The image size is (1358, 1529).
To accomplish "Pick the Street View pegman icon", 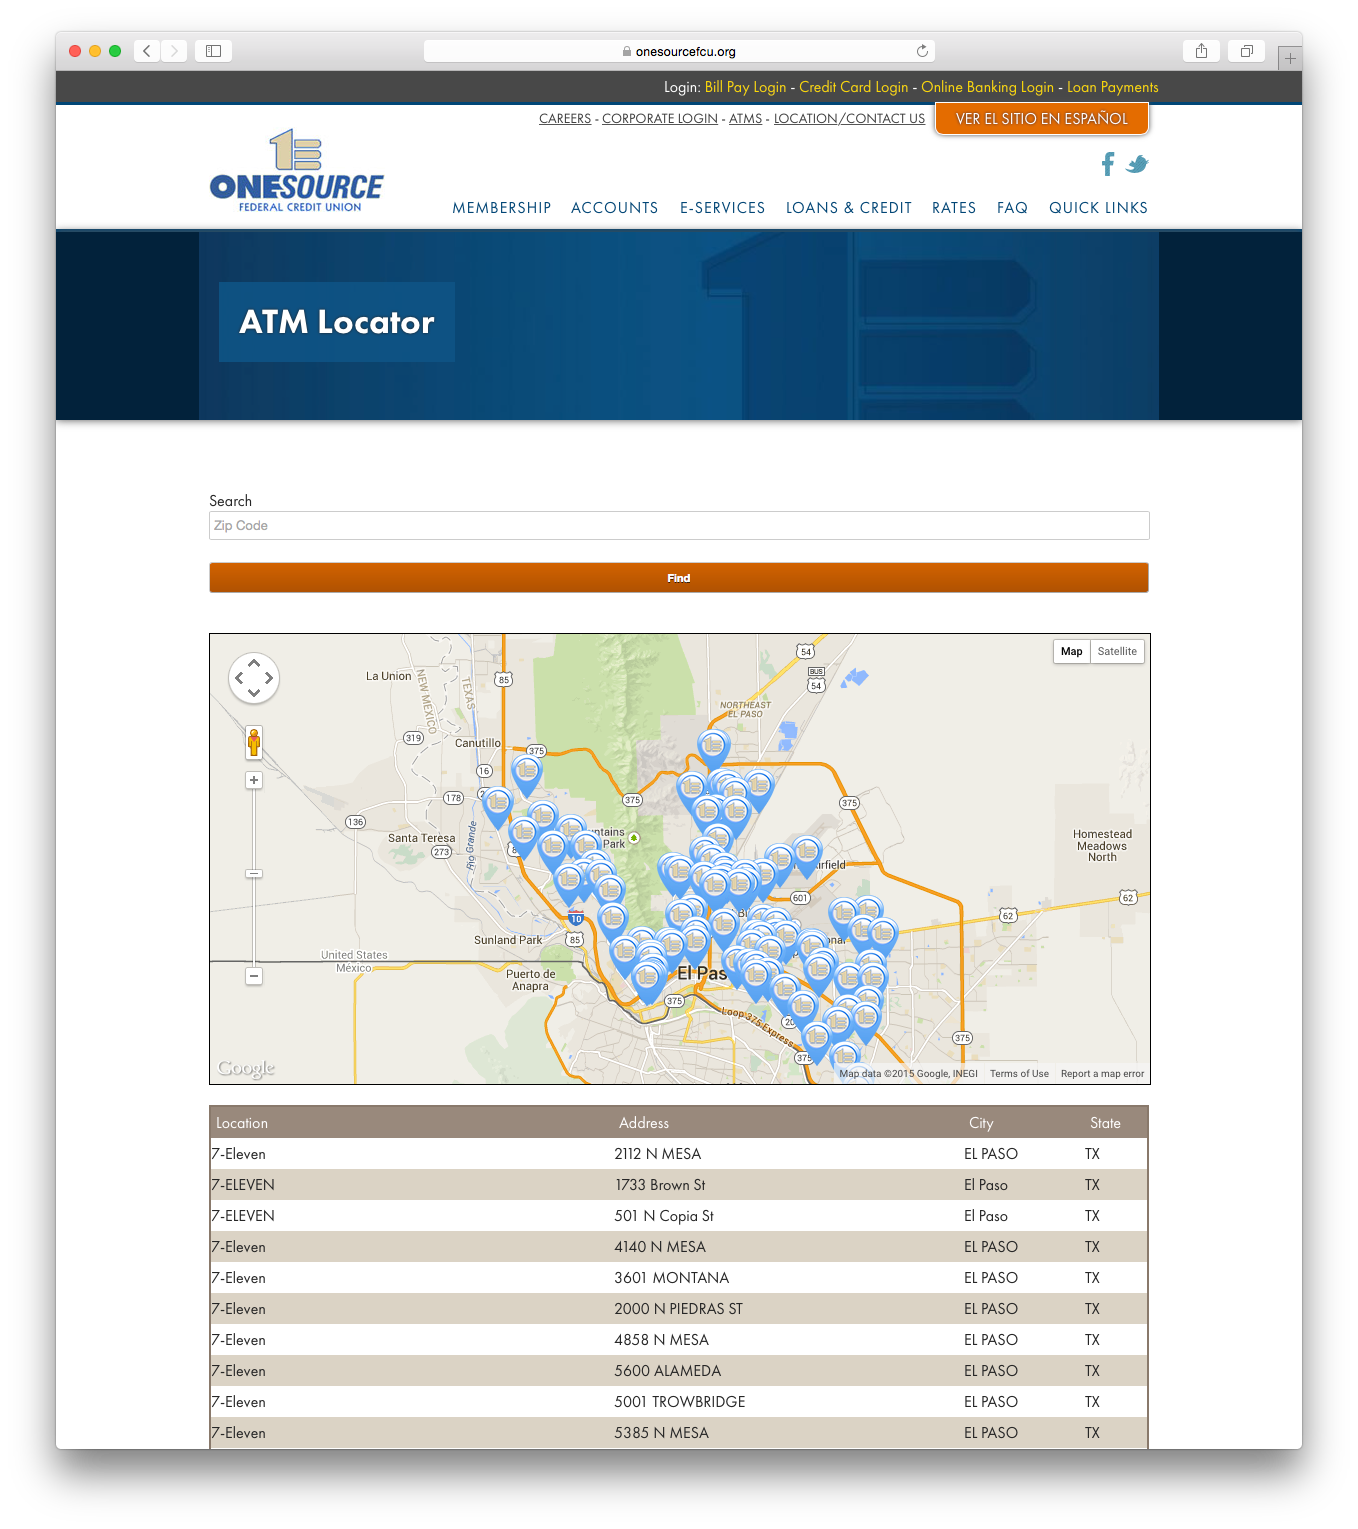I will coord(254,742).
